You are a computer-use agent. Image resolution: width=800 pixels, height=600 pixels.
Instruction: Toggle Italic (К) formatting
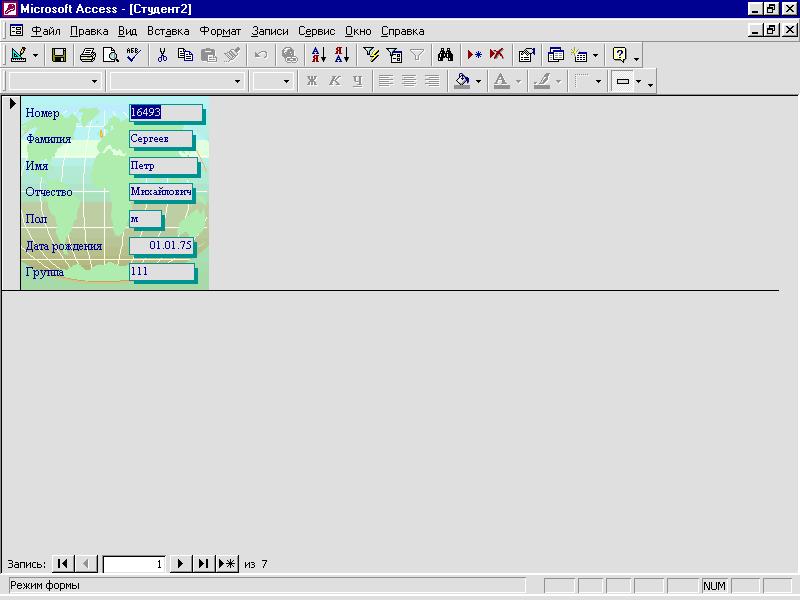tap(335, 81)
